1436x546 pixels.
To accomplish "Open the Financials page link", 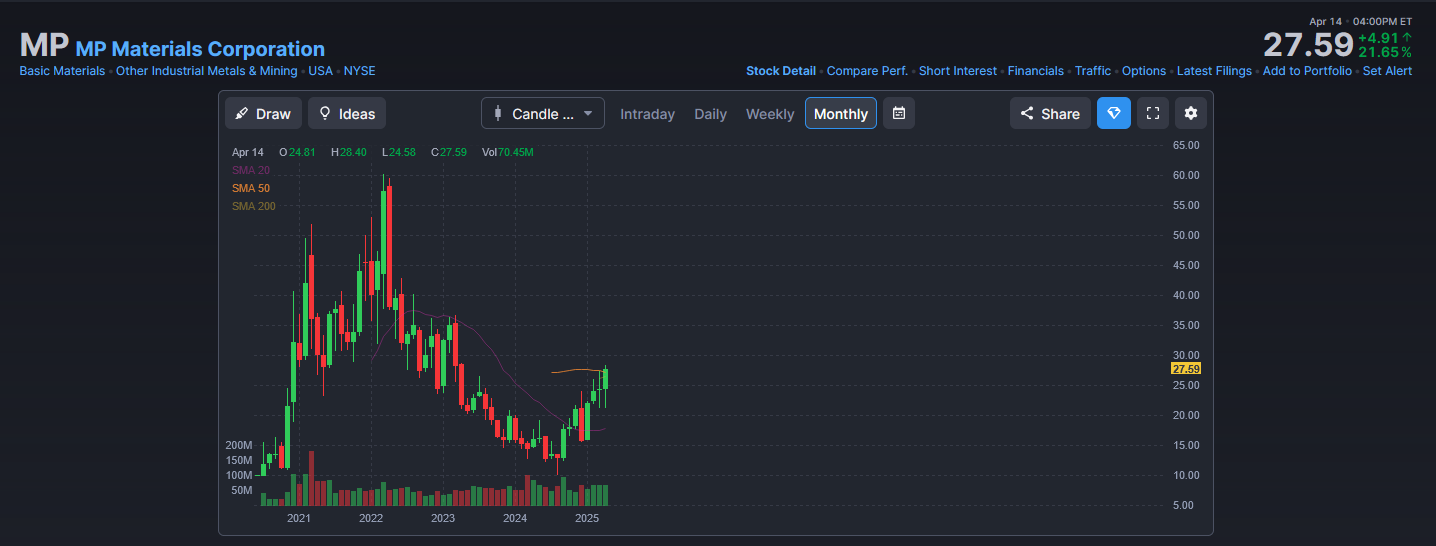I will pos(1035,71).
